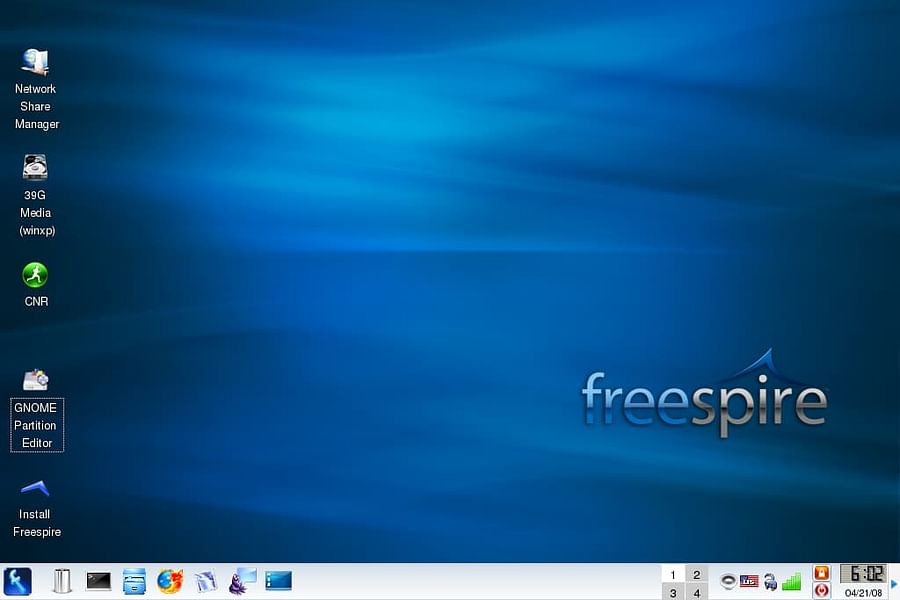The height and width of the screenshot is (600, 900).
Task: Switch to virtual desktop 2
Action: (x=697, y=574)
